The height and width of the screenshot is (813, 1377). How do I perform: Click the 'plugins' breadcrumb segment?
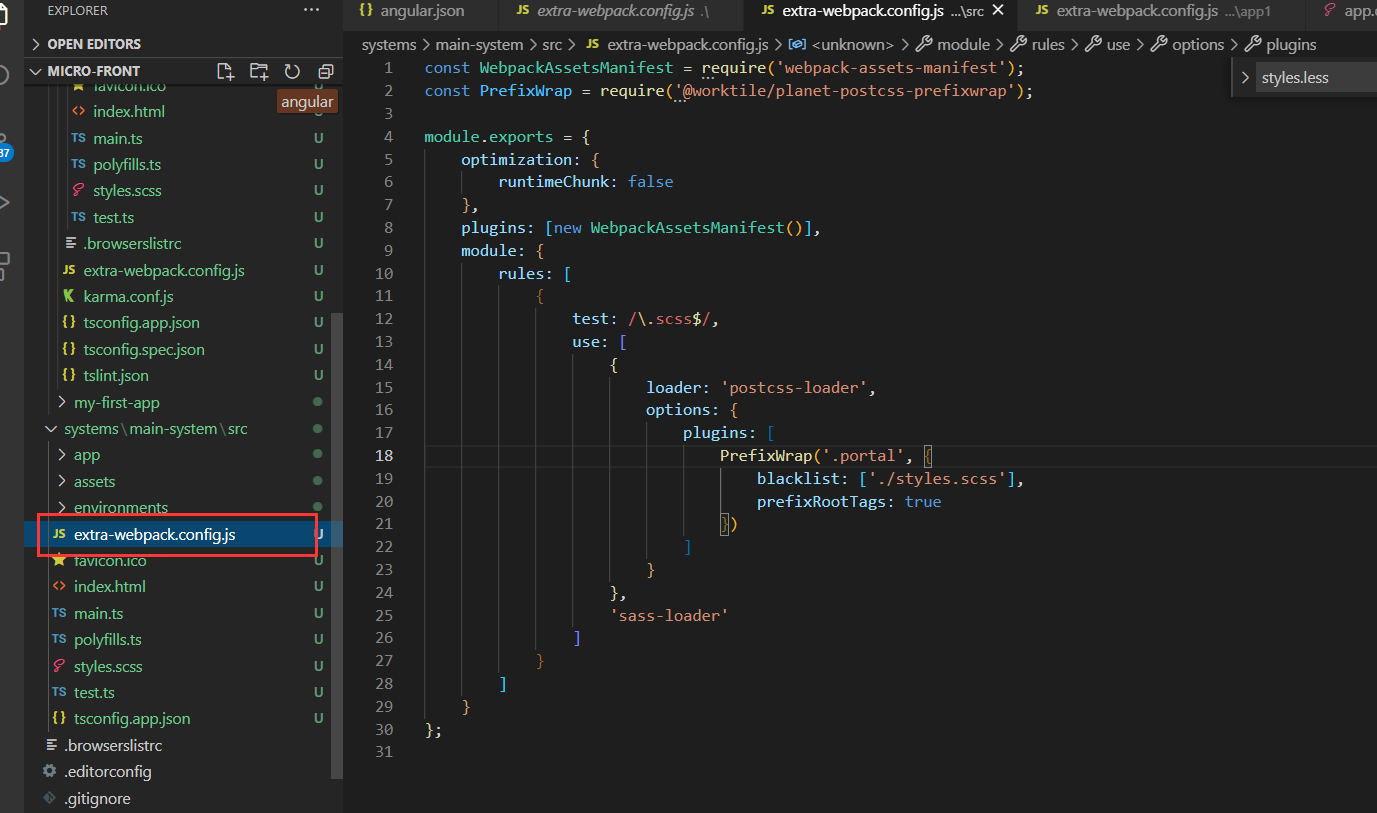click(x=1291, y=44)
